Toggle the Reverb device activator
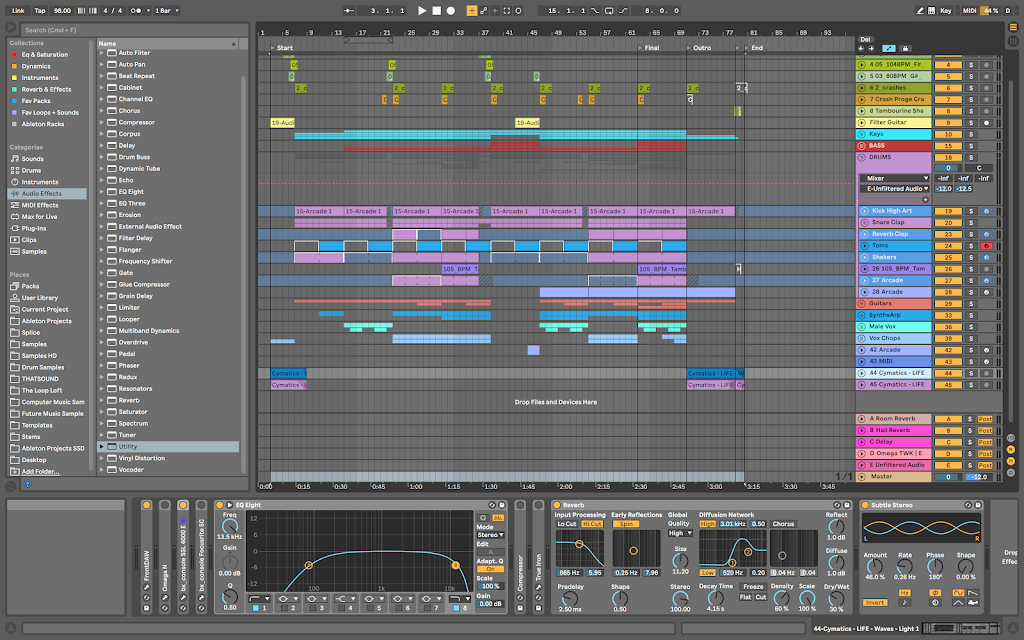 point(557,505)
